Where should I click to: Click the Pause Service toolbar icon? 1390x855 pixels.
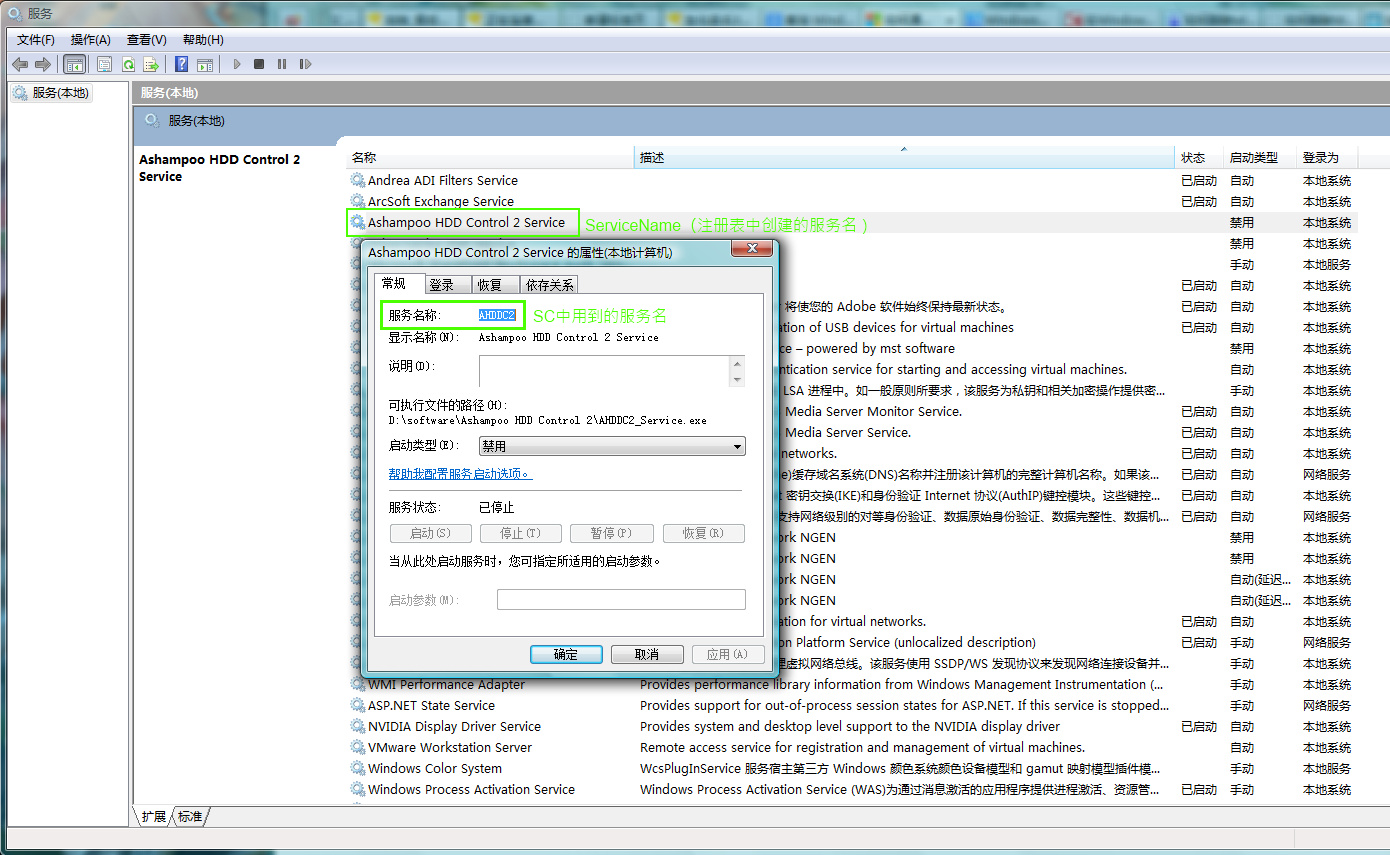282,64
